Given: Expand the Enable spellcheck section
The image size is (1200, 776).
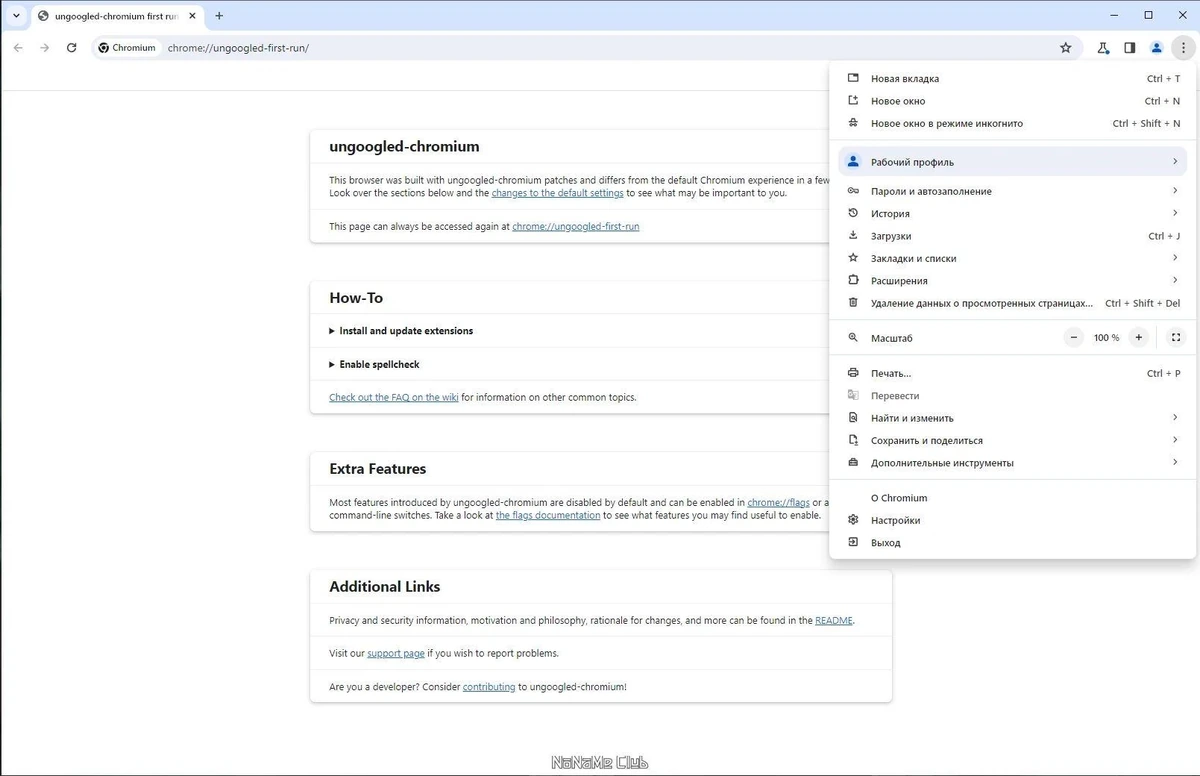Looking at the screenshot, I should tap(374, 365).
